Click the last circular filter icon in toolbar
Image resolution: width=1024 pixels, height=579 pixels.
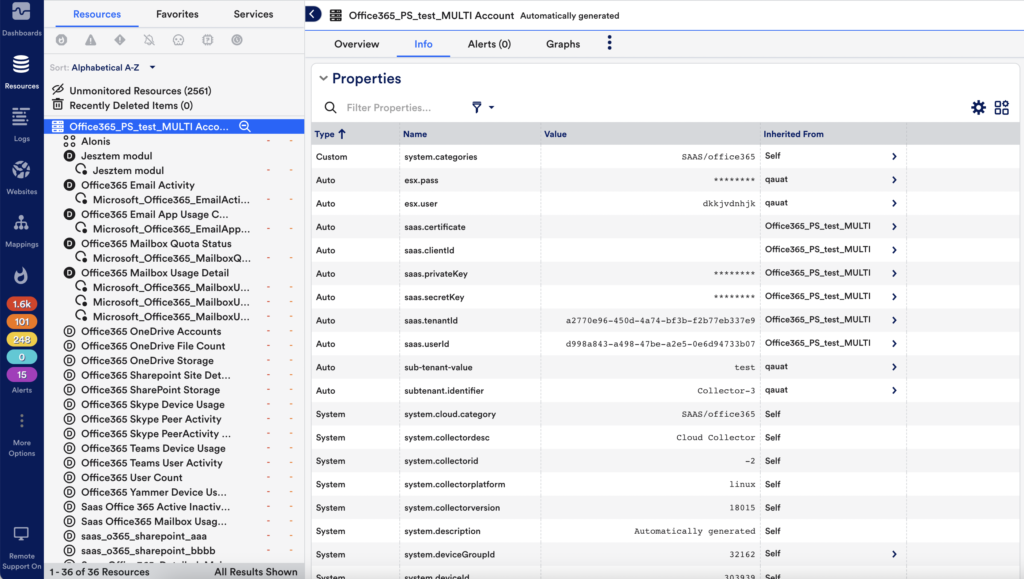[237, 40]
